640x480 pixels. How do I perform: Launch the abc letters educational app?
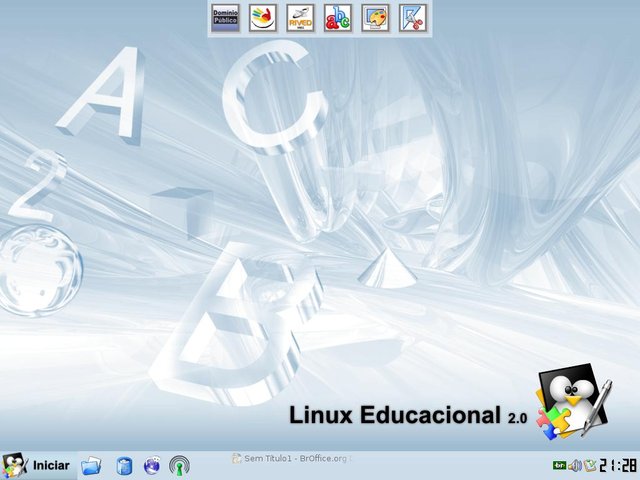[x=338, y=18]
